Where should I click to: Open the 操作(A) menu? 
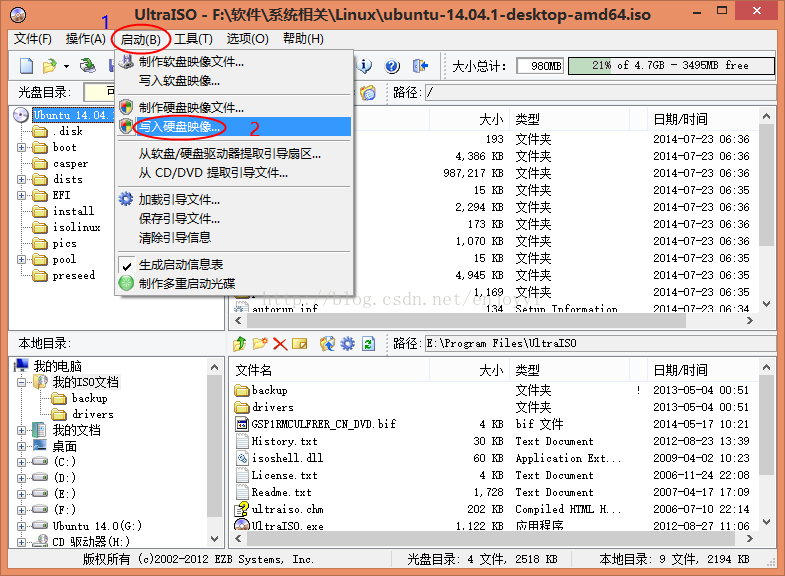point(86,39)
